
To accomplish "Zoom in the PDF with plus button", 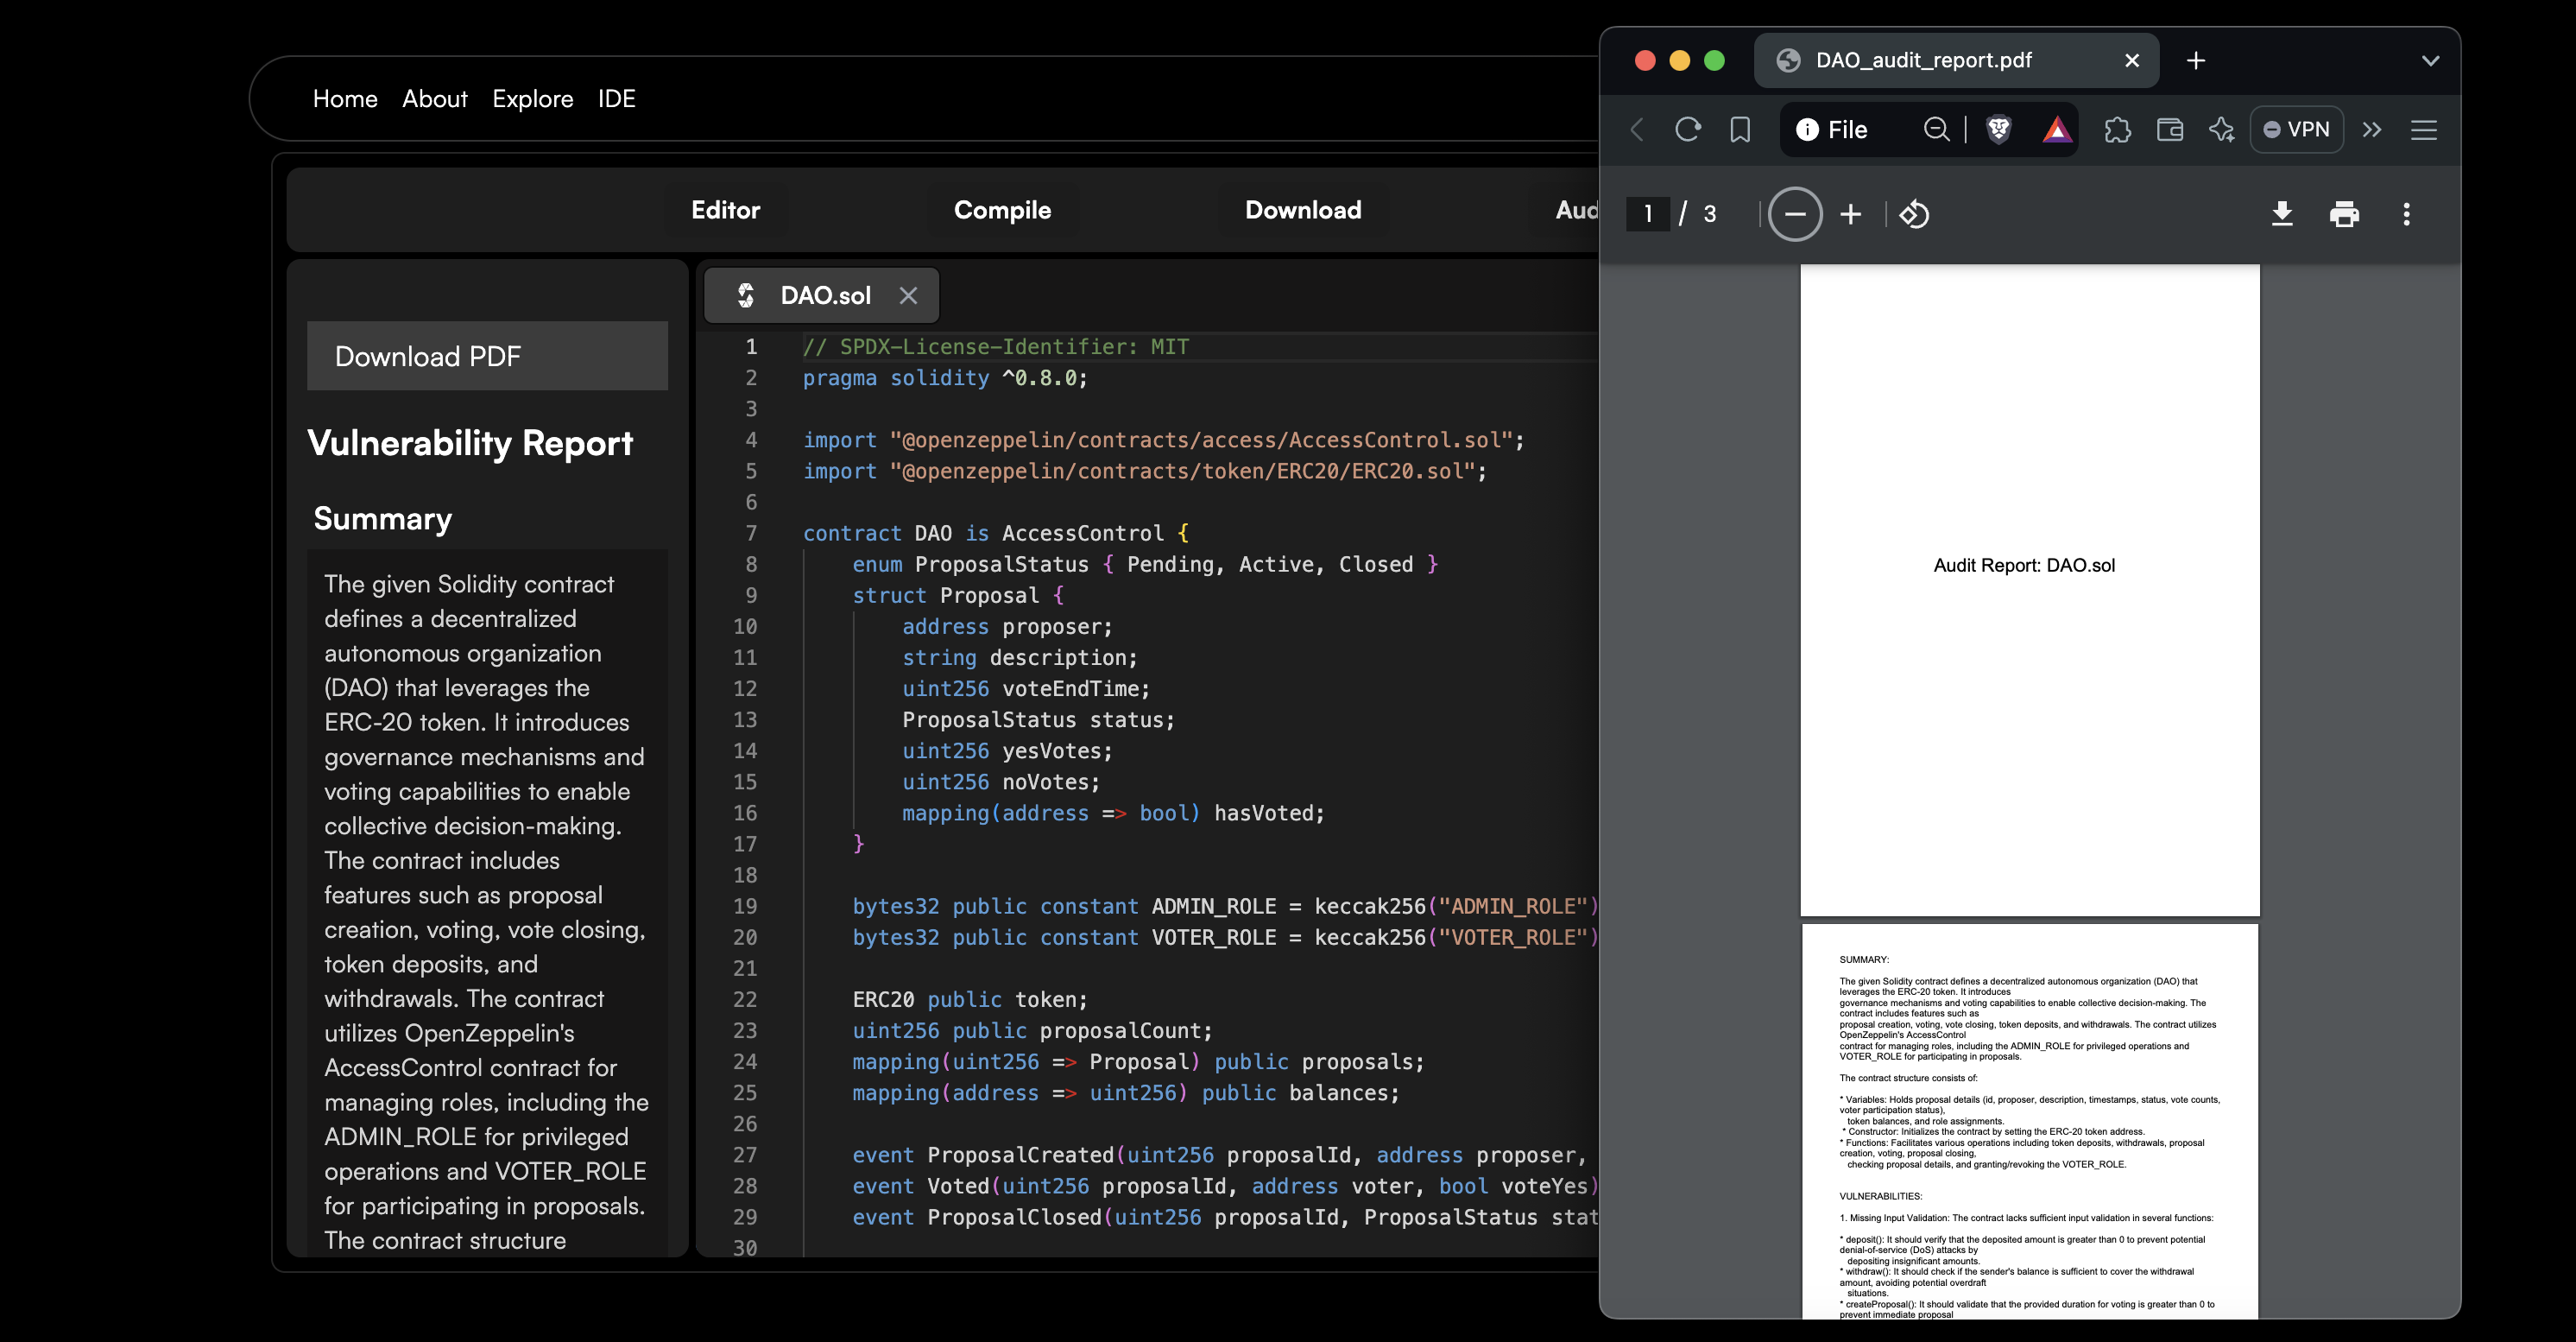I will point(1851,214).
